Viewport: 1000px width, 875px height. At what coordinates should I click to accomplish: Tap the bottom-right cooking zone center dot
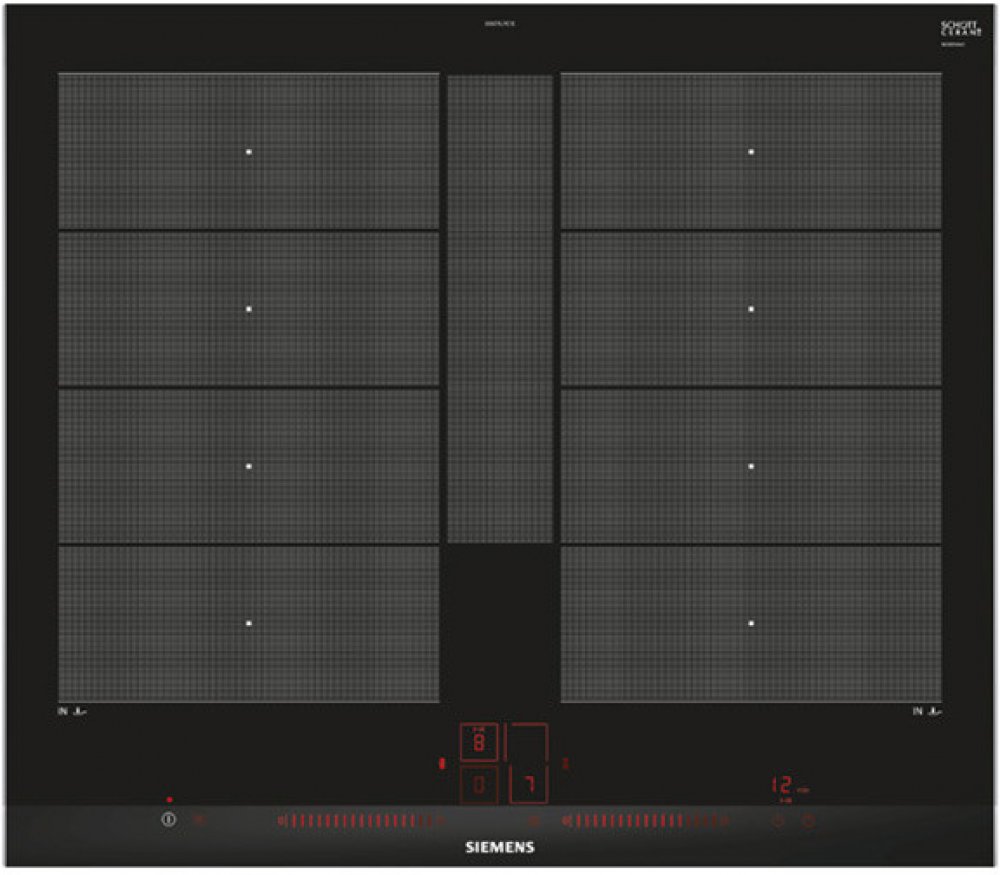751,623
